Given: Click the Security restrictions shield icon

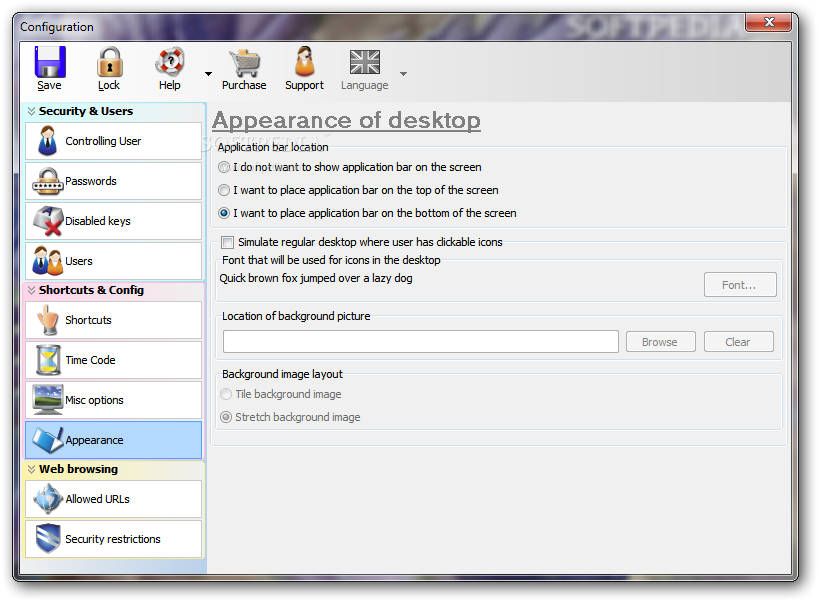Looking at the screenshot, I should coord(48,539).
